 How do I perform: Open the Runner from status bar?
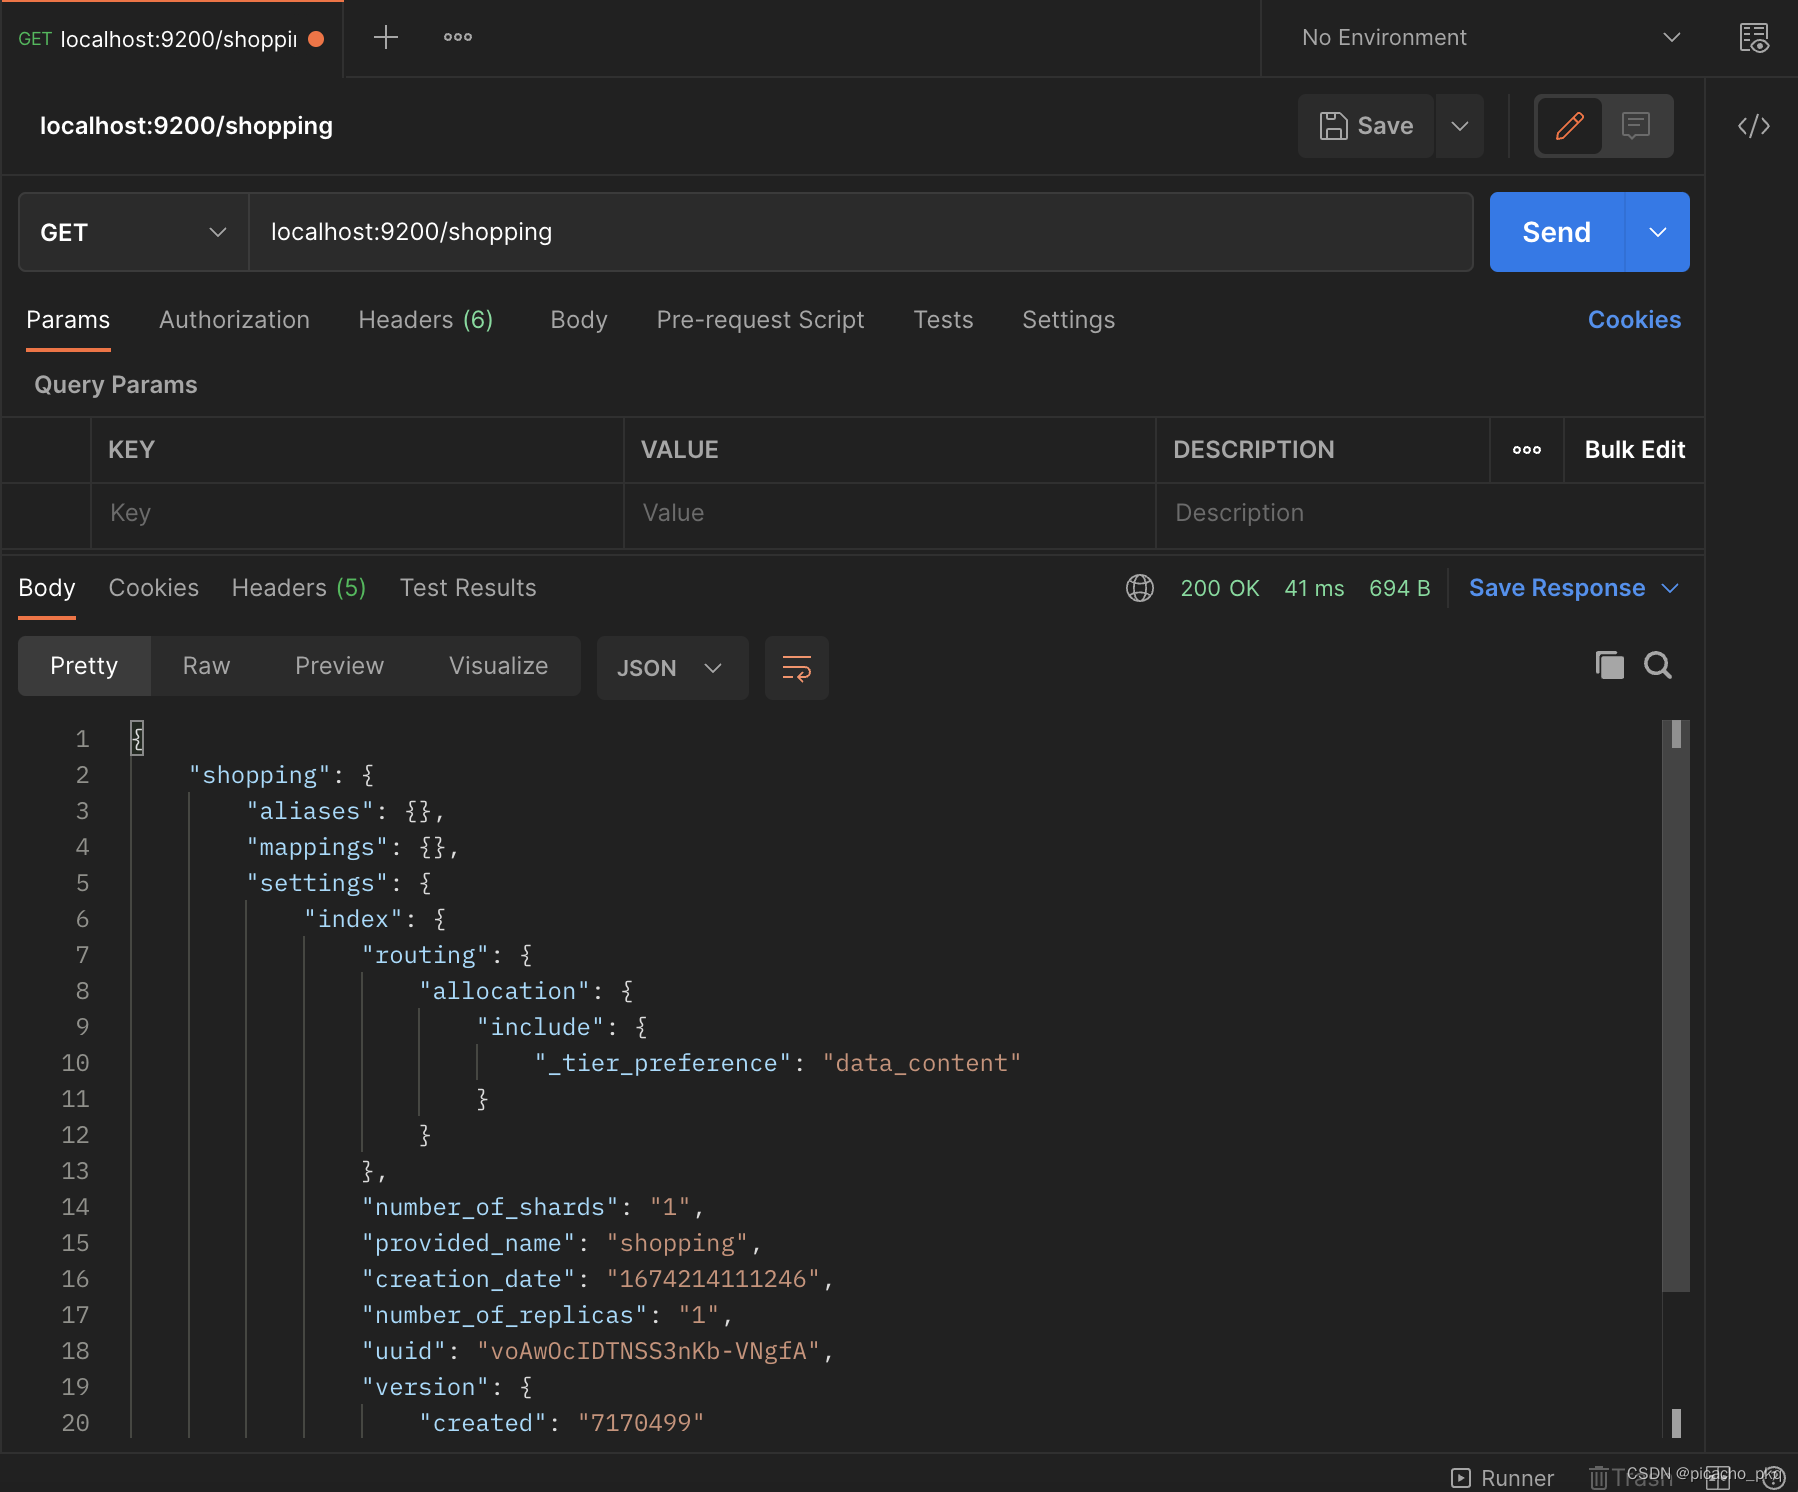tap(1502, 1477)
